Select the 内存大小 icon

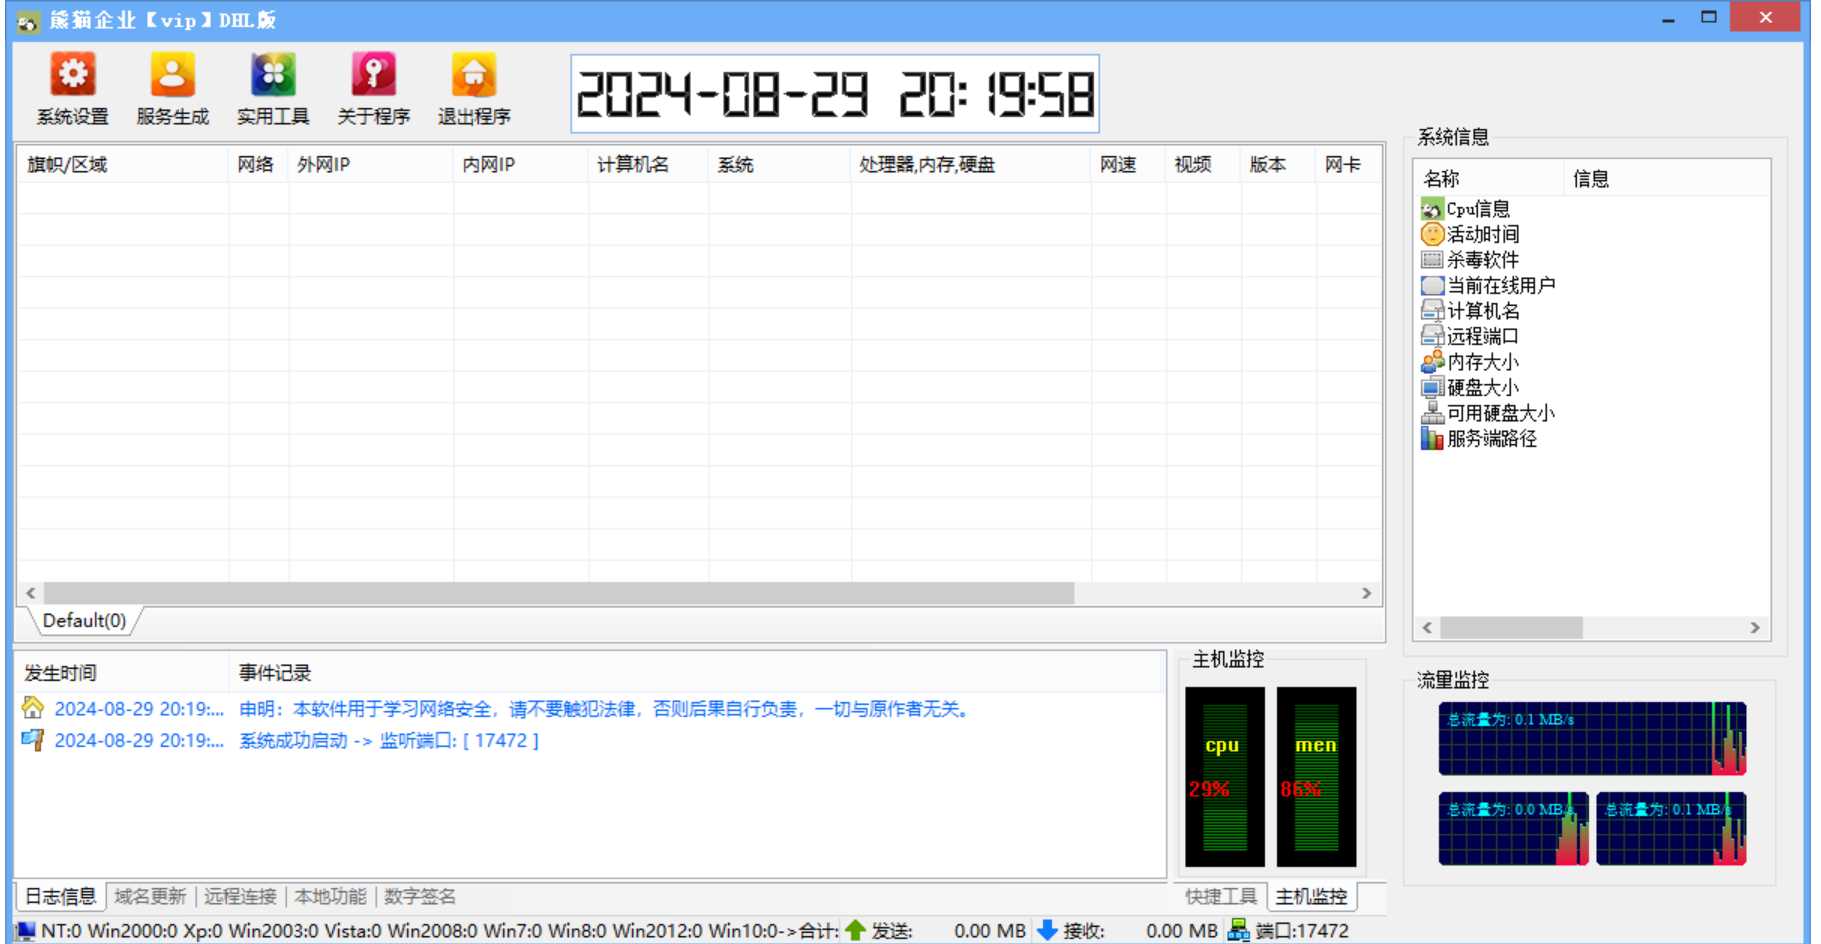(1432, 362)
